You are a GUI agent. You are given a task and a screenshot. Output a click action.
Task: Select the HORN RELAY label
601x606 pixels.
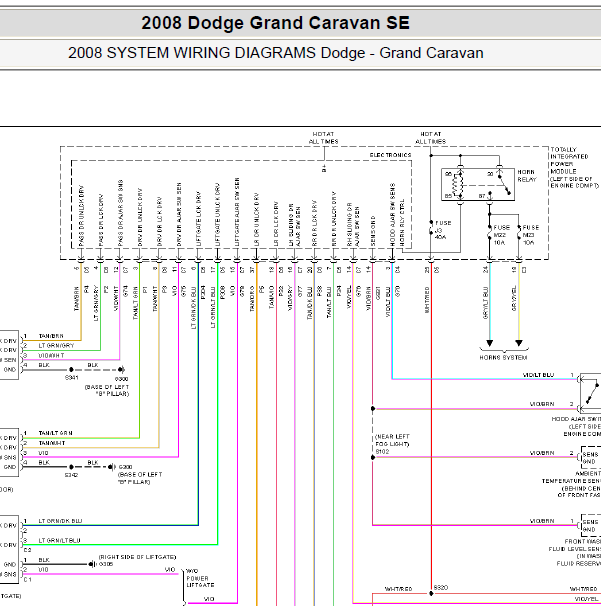[527, 176]
